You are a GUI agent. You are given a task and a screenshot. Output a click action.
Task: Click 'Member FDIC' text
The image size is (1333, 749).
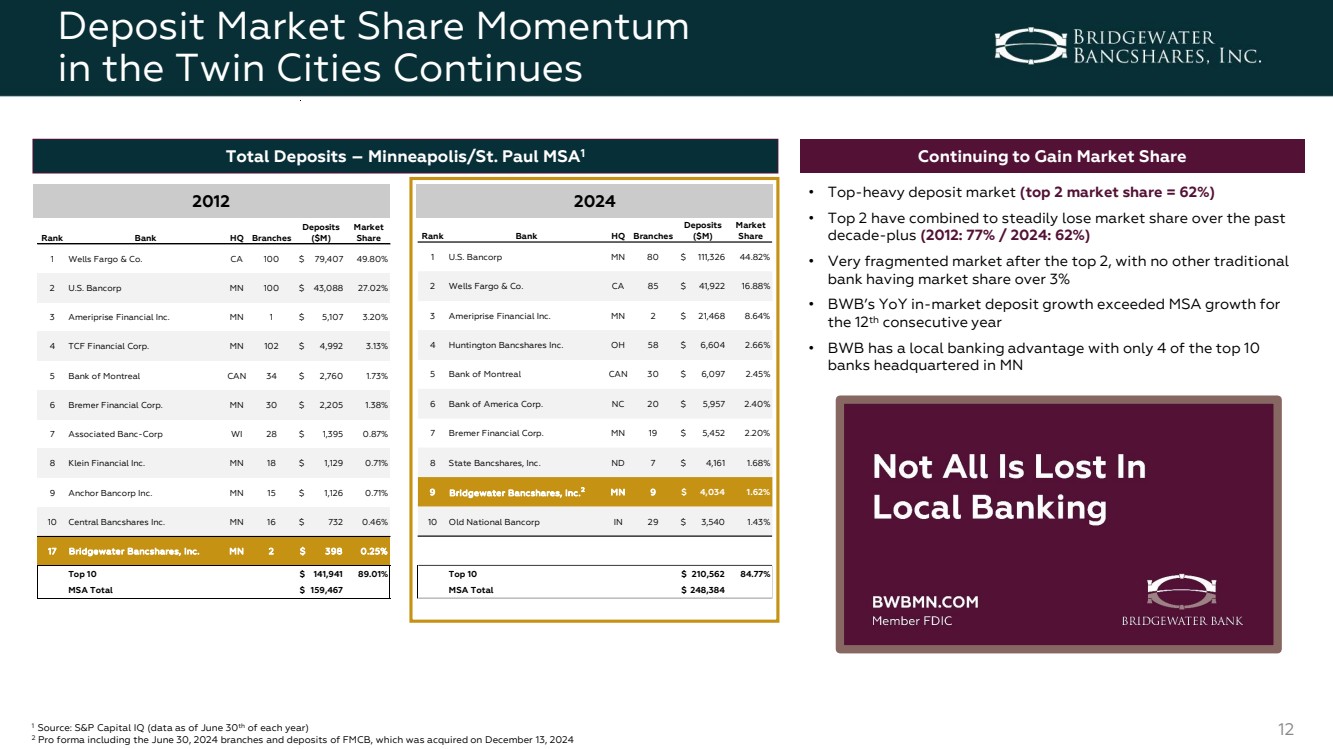[912, 621]
